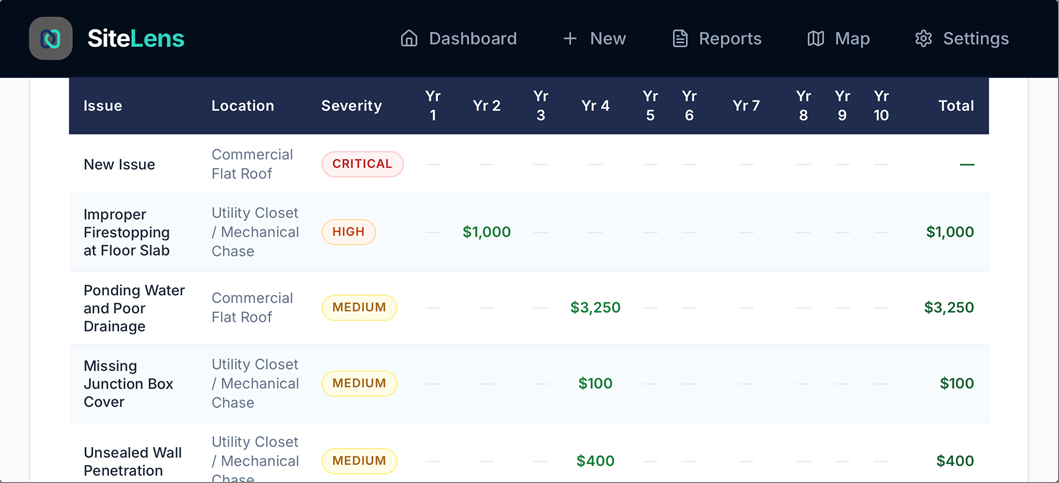Click the Total column header

click(x=956, y=106)
